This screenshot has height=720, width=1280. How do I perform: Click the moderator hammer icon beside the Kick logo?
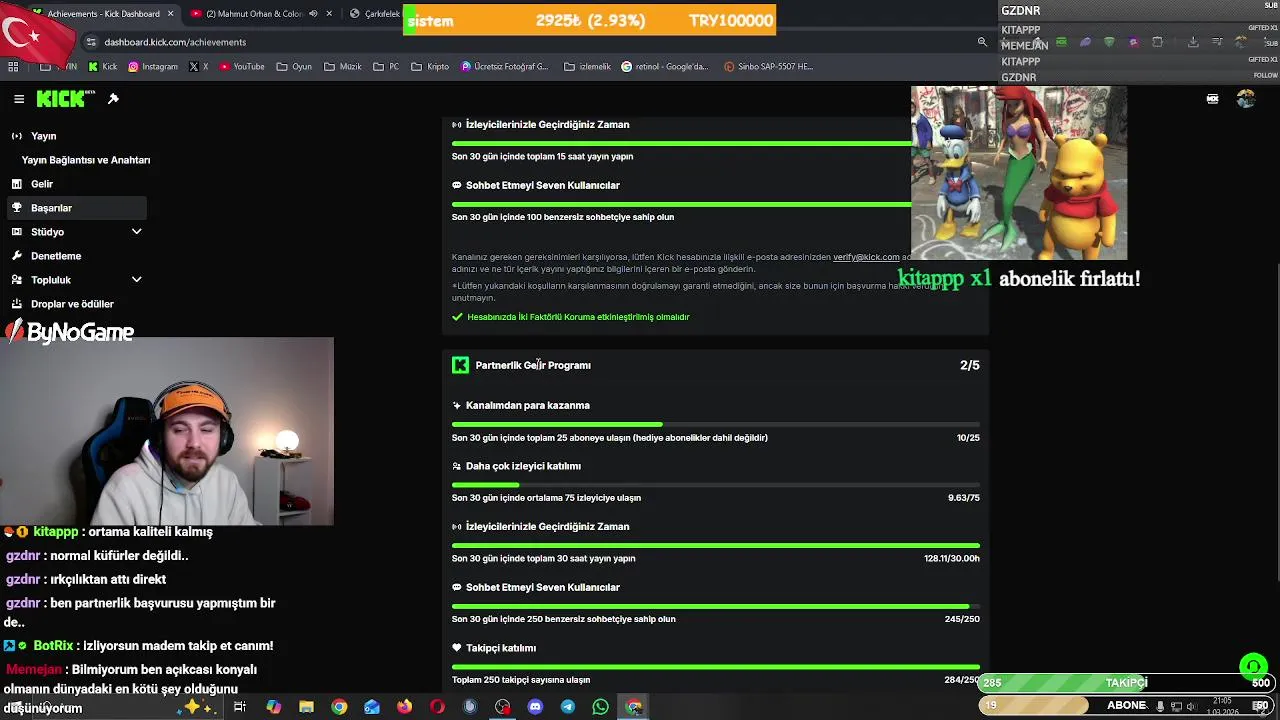[x=113, y=99]
